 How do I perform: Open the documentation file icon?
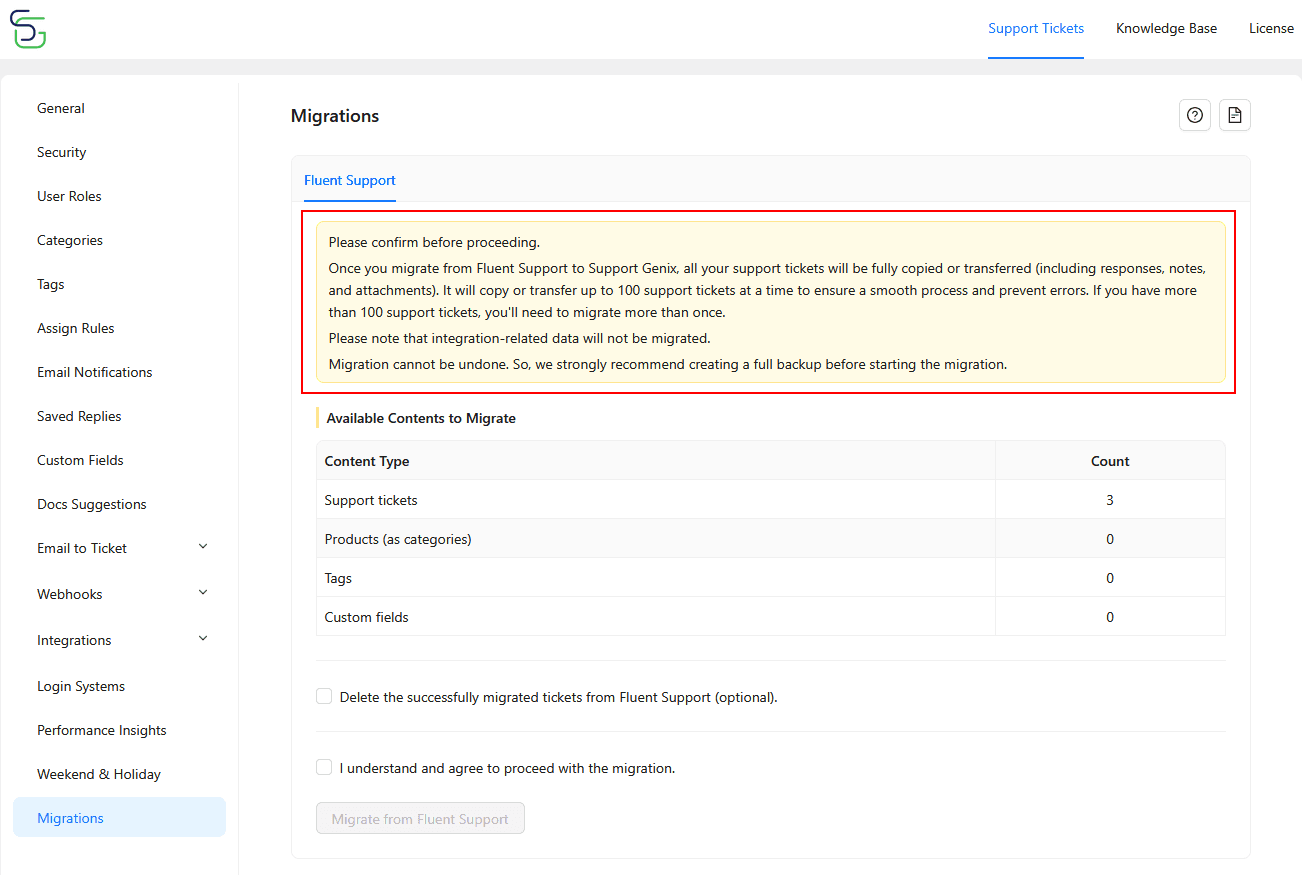pos(1235,115)
